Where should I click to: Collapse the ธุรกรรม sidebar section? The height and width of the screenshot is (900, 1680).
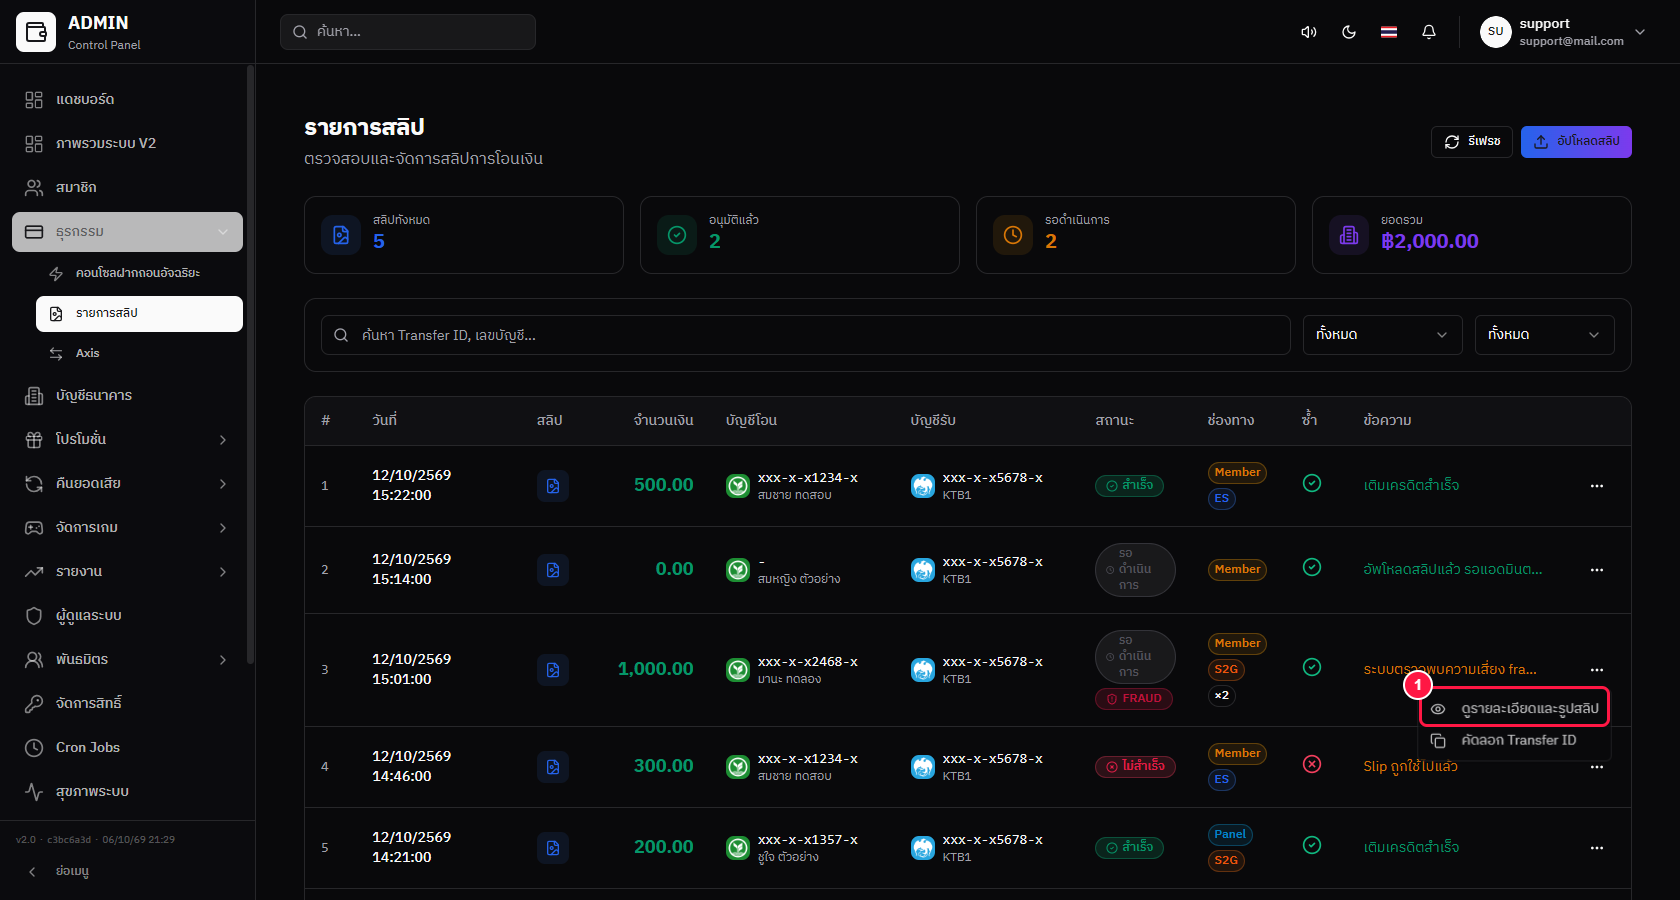128,232
